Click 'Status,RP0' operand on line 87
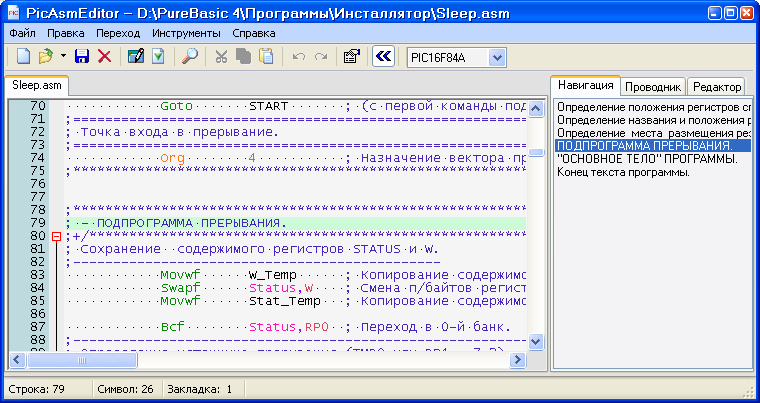The height and width of the screenshot is (403, 760). pos(289,327)
